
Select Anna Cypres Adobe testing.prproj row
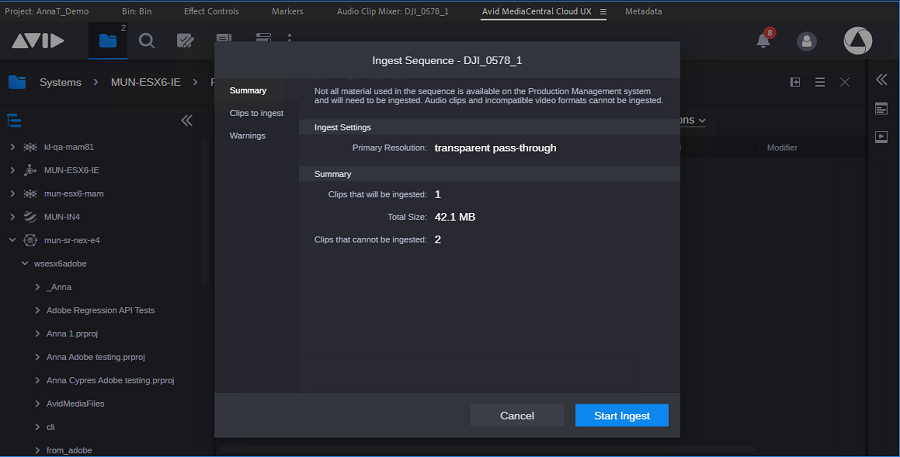click(110, 380)
